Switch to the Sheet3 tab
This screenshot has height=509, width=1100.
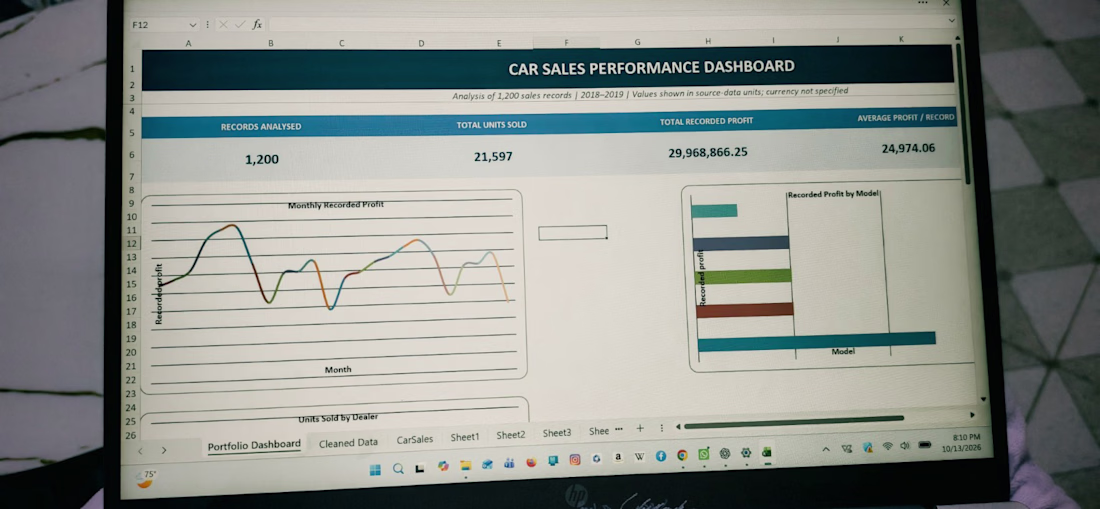(557, 433)
